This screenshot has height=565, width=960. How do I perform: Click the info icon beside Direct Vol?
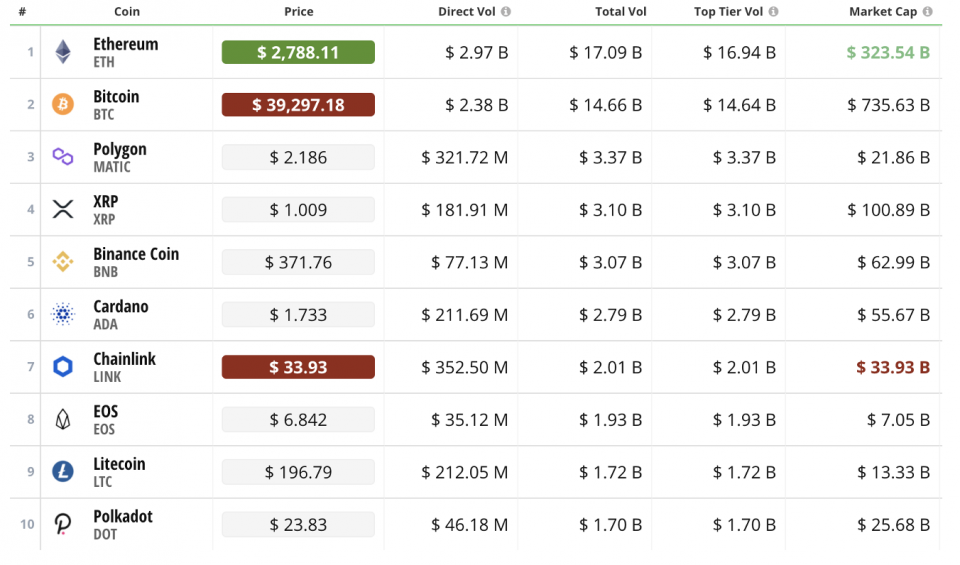506,12
